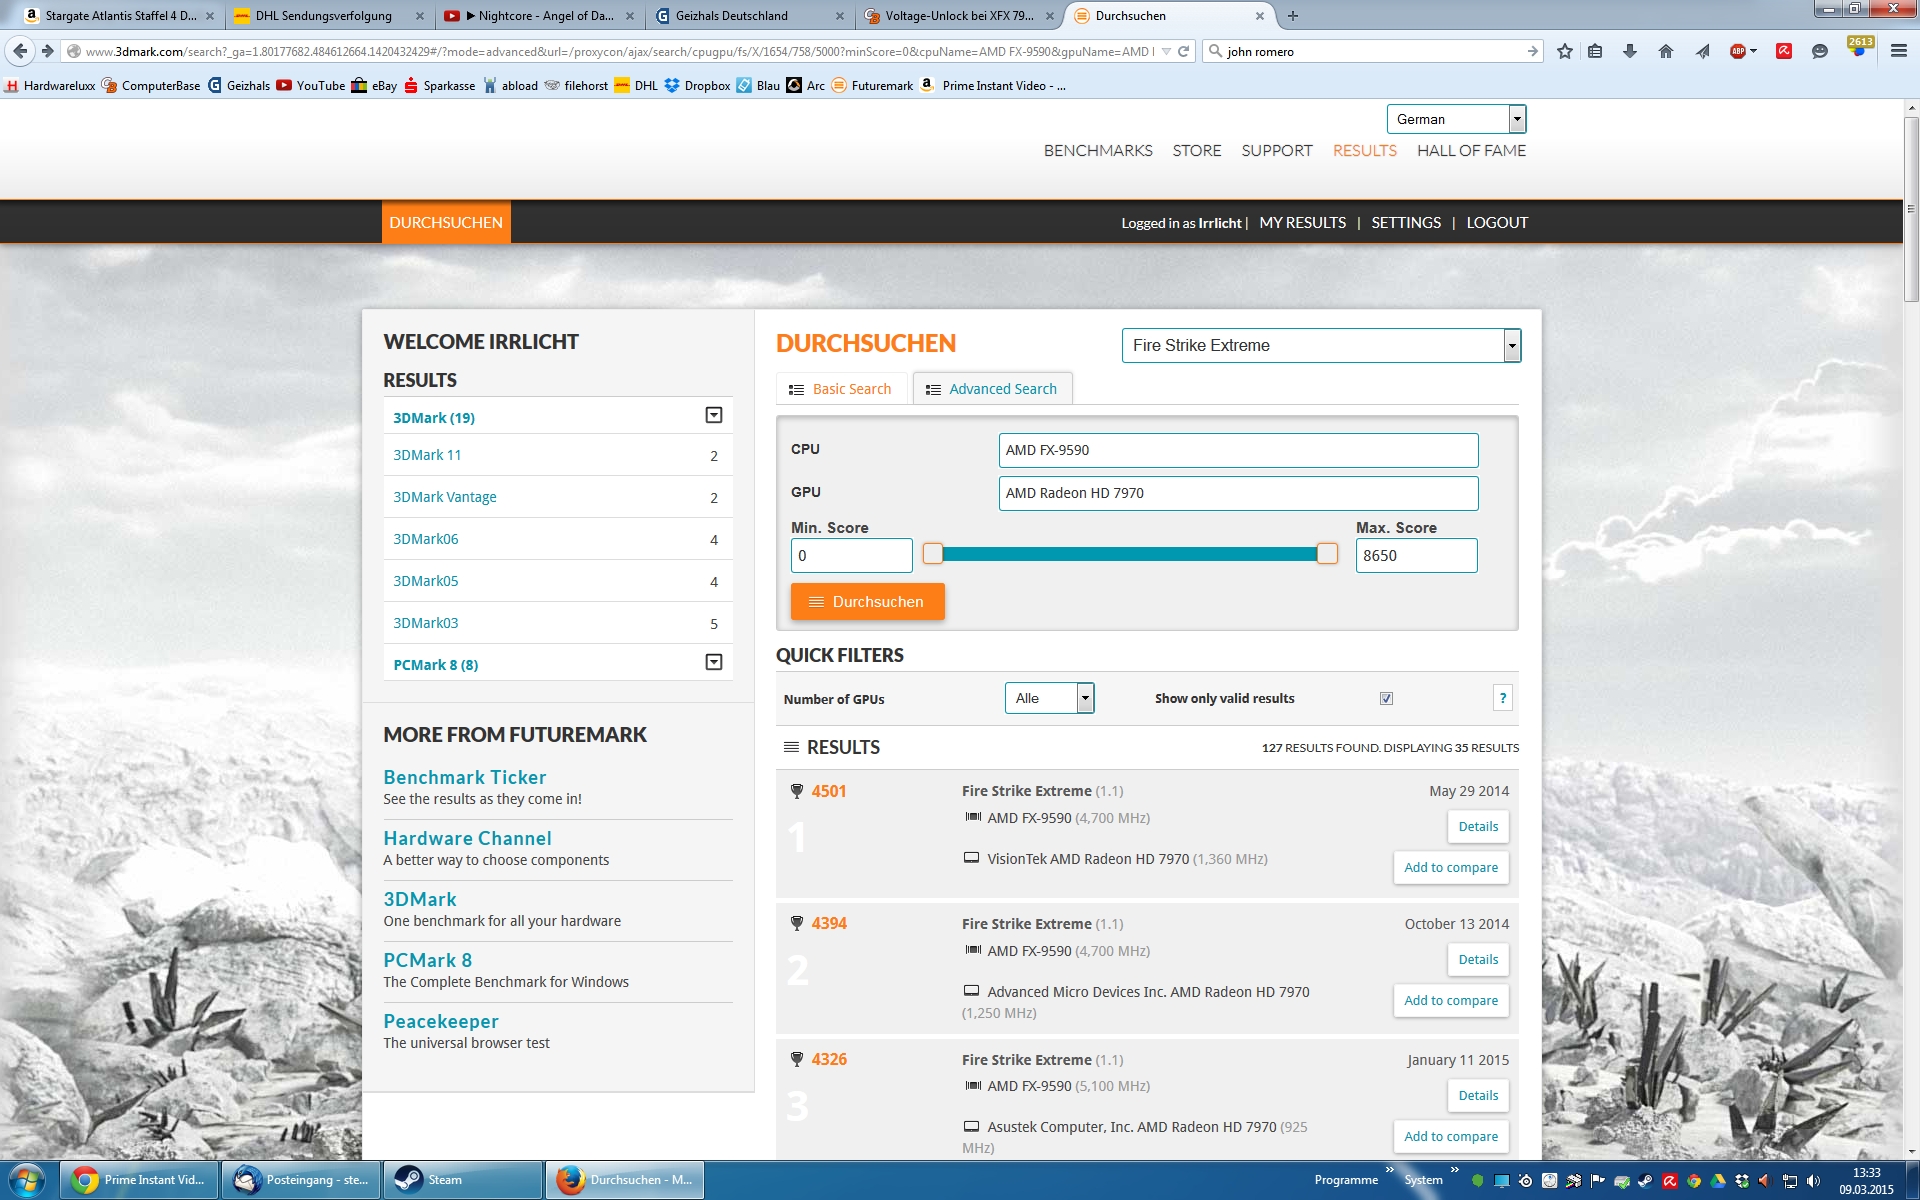The height and width of the screenshot is (1200, 1920).
Task: Click the Firefox bookmark star icon
Action: click(x=1565, y=52)
